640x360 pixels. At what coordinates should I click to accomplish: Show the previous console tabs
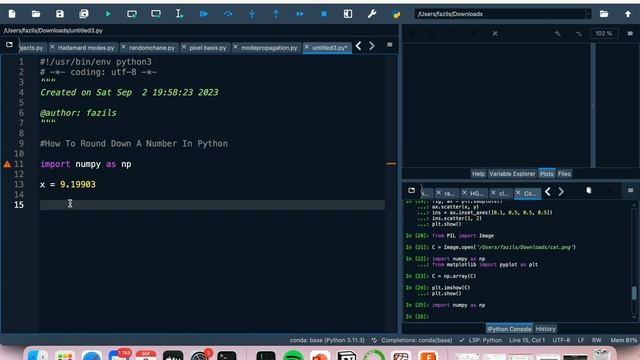548,191
